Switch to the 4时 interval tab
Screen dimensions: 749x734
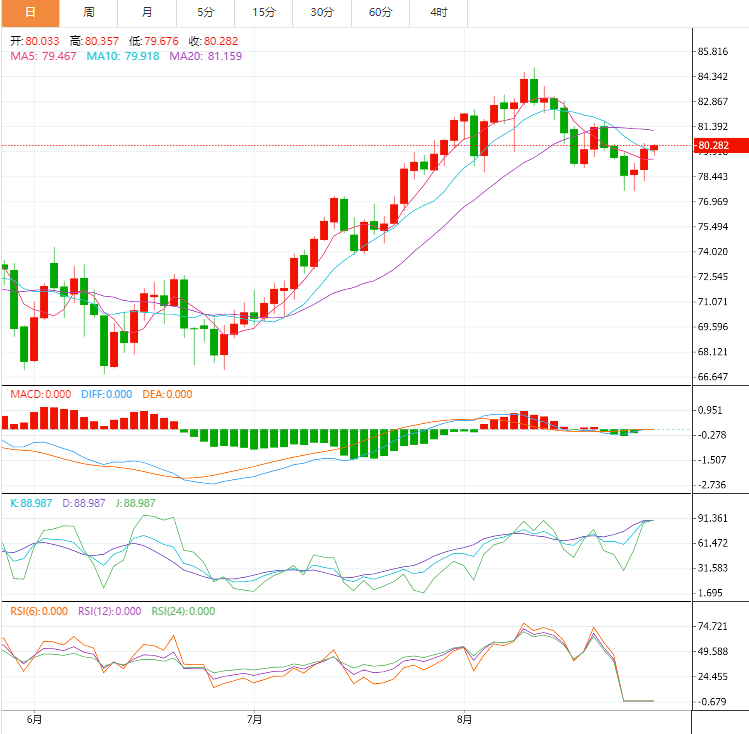[x=438, y=12]
